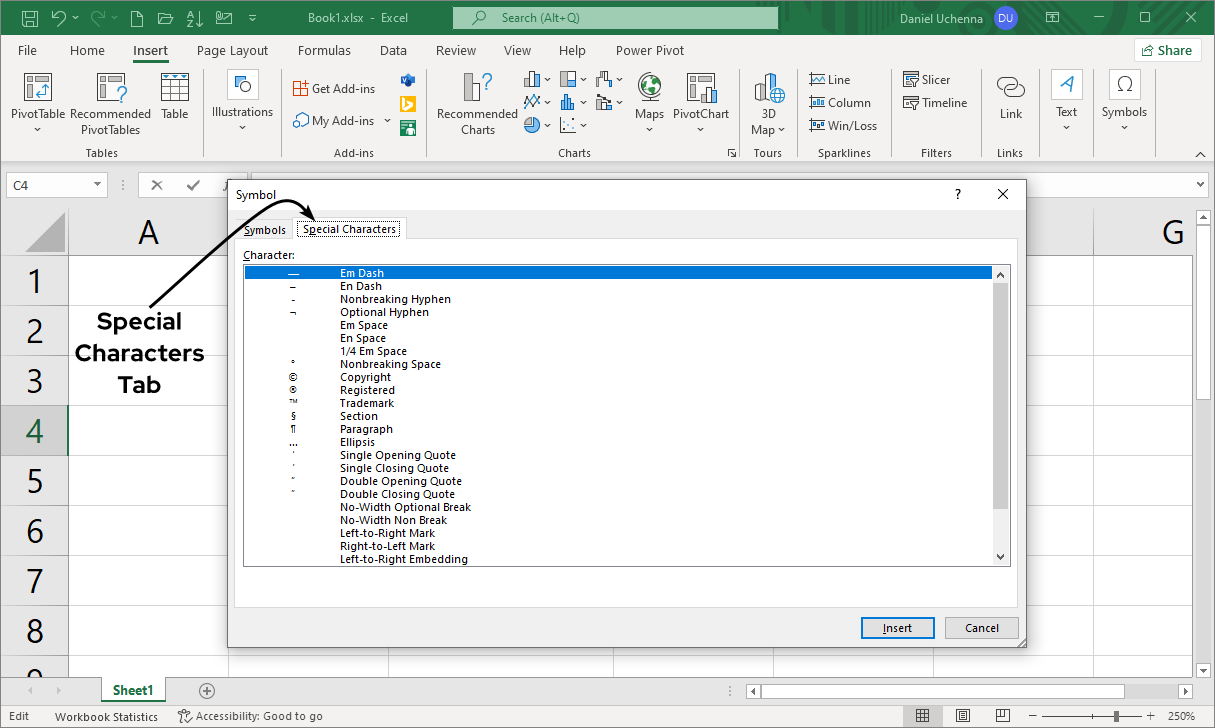Click Get Add-ins
This screenshot has height=728, width=1215.
[x=334, y=88]
